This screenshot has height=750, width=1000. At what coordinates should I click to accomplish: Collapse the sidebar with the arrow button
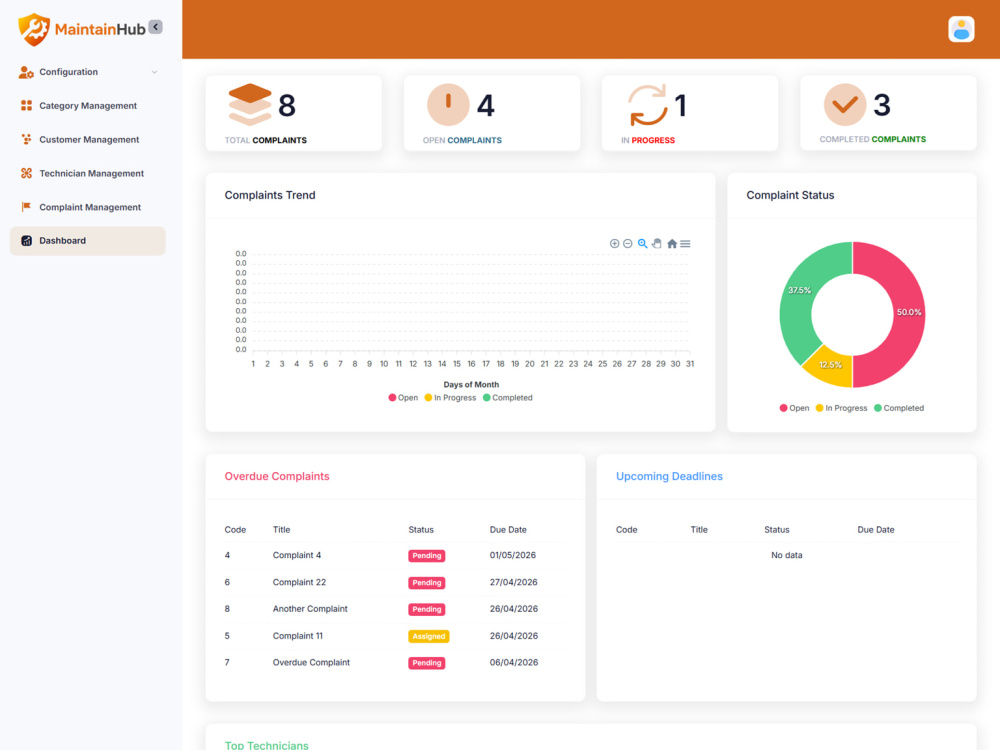pyautogui.click(x=156, y=27)
